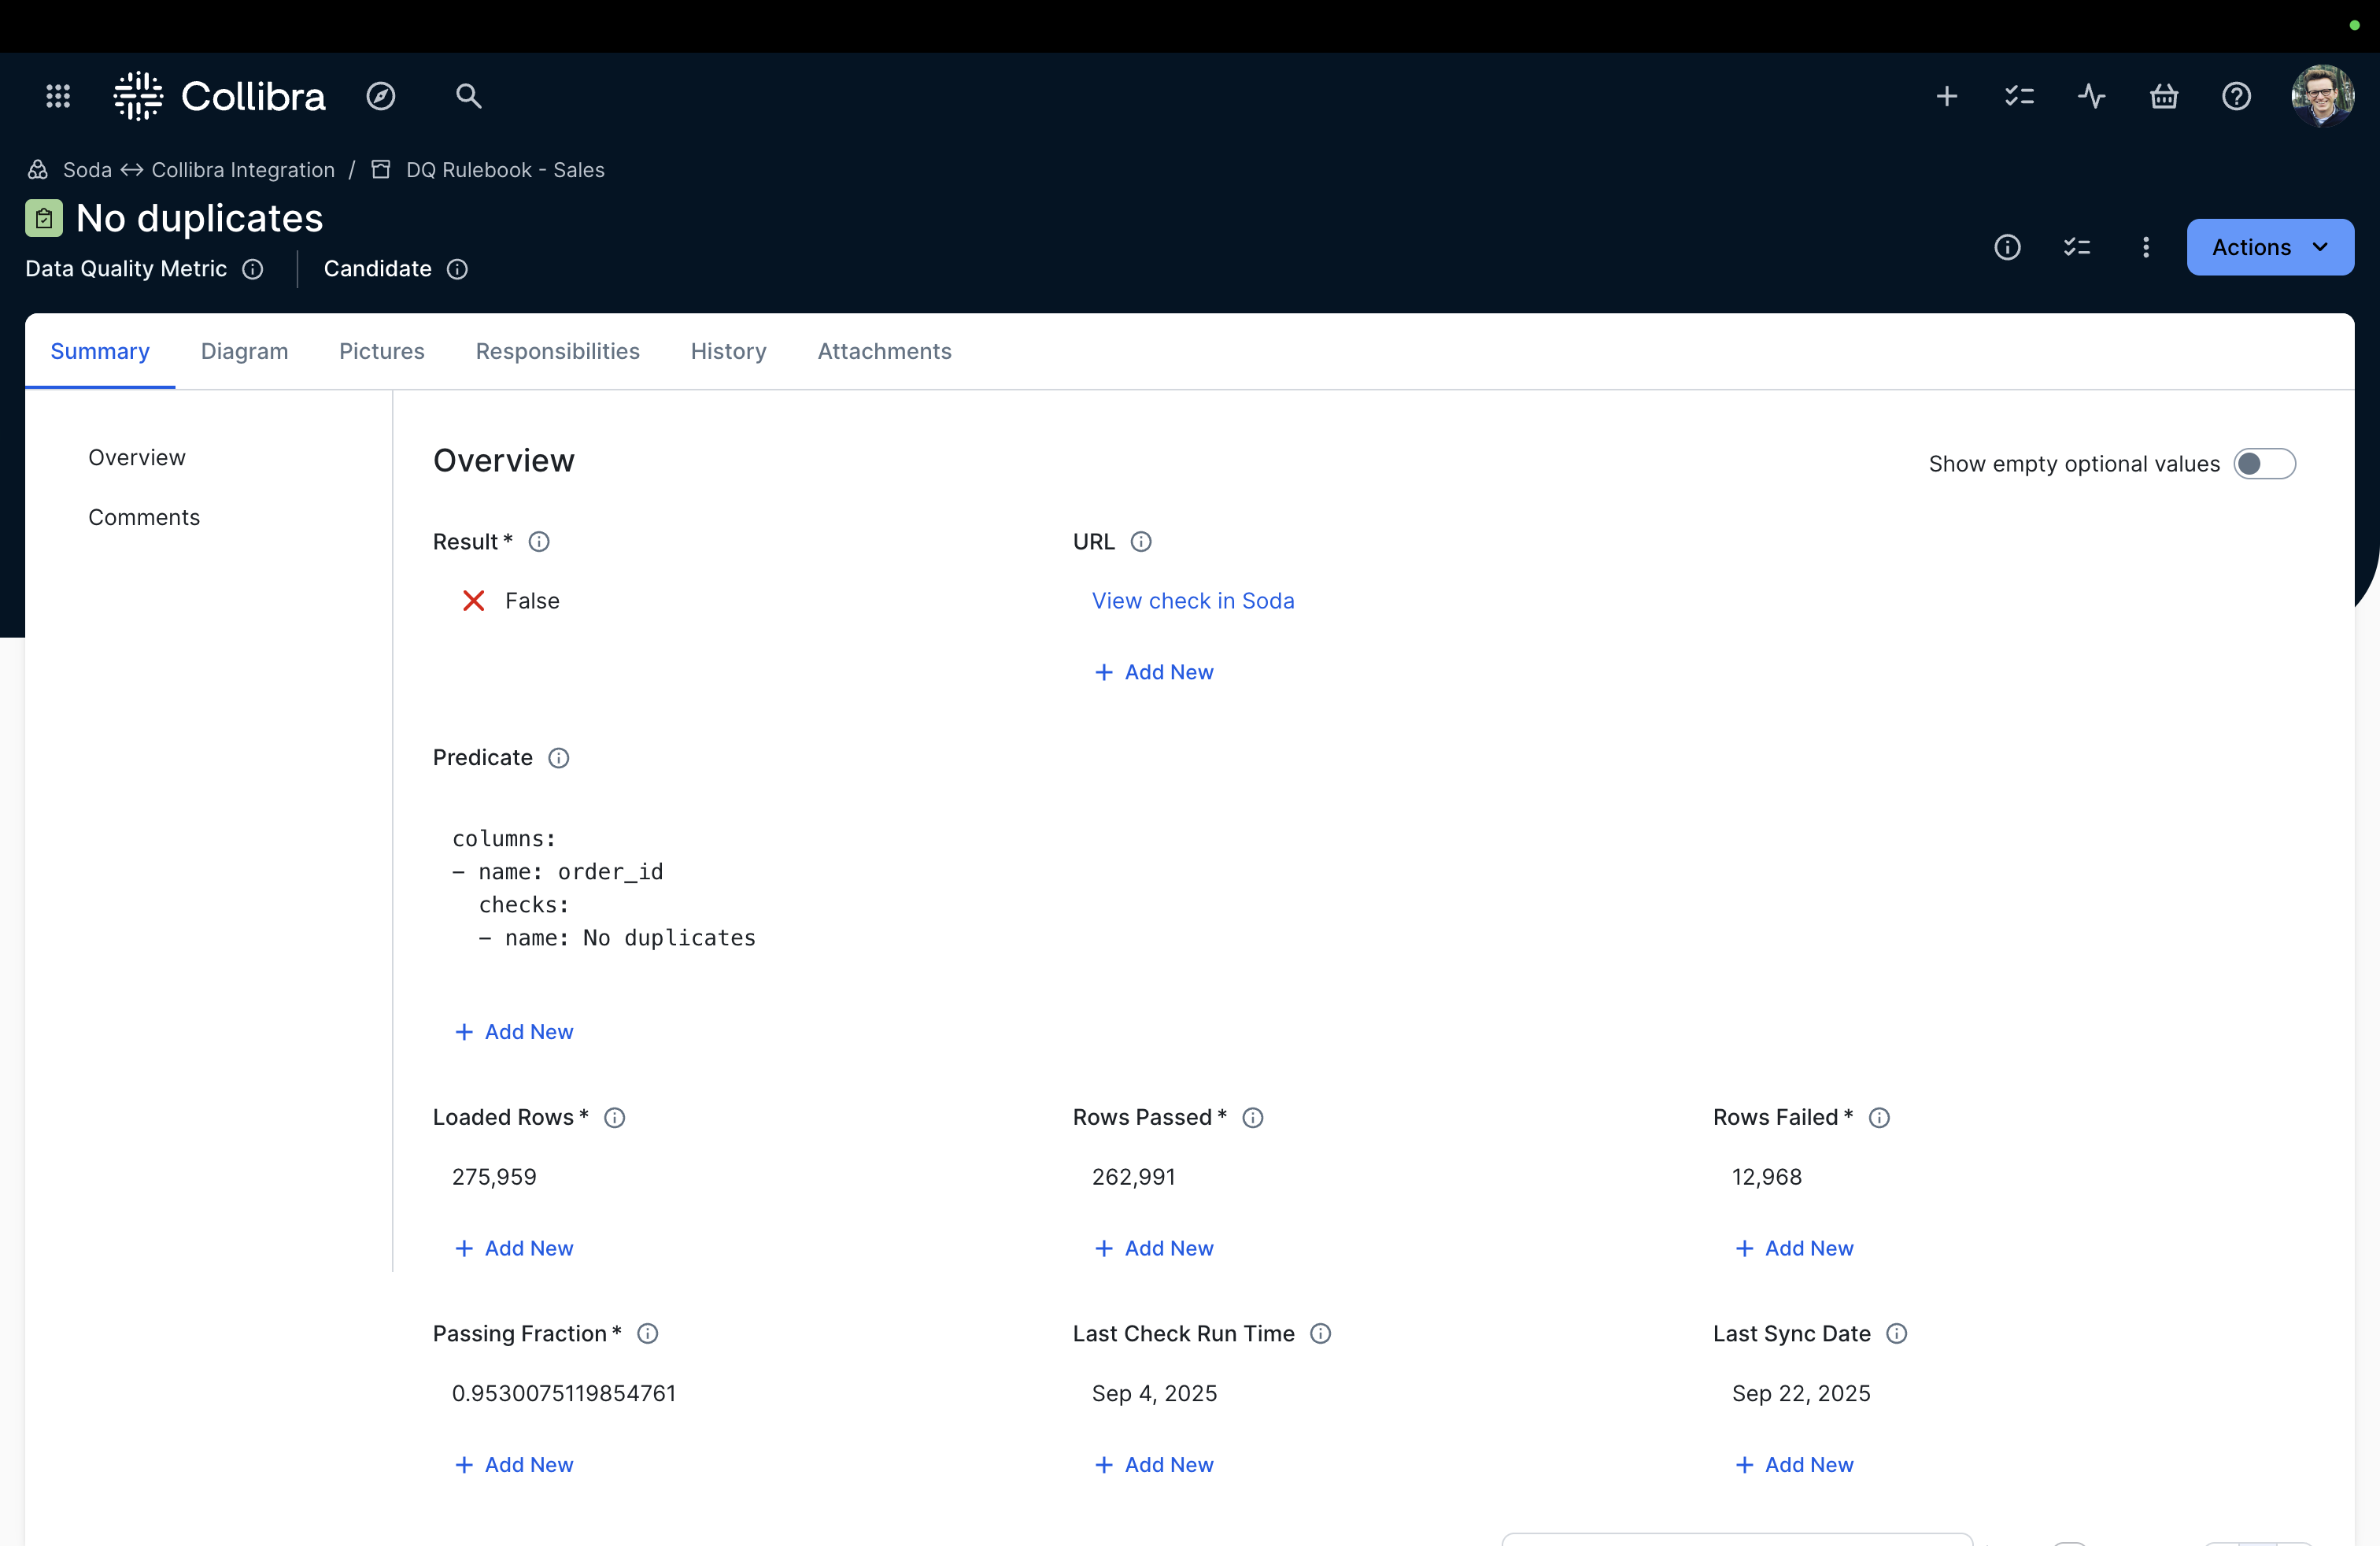Open the data basket icon
Image resolution: width=2380 pixels, height=1546 pixels.
[x=2164, y=96]
